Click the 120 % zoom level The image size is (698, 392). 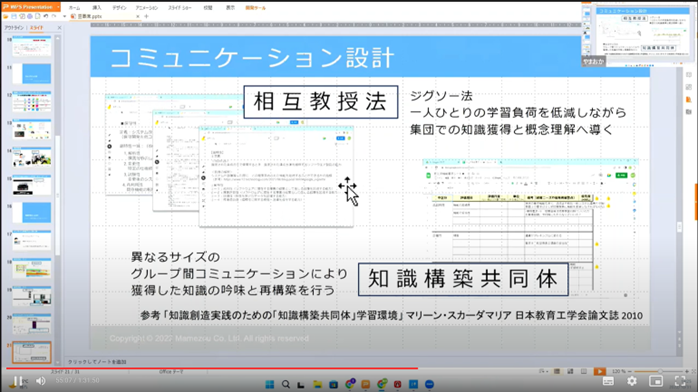[618, 372]
